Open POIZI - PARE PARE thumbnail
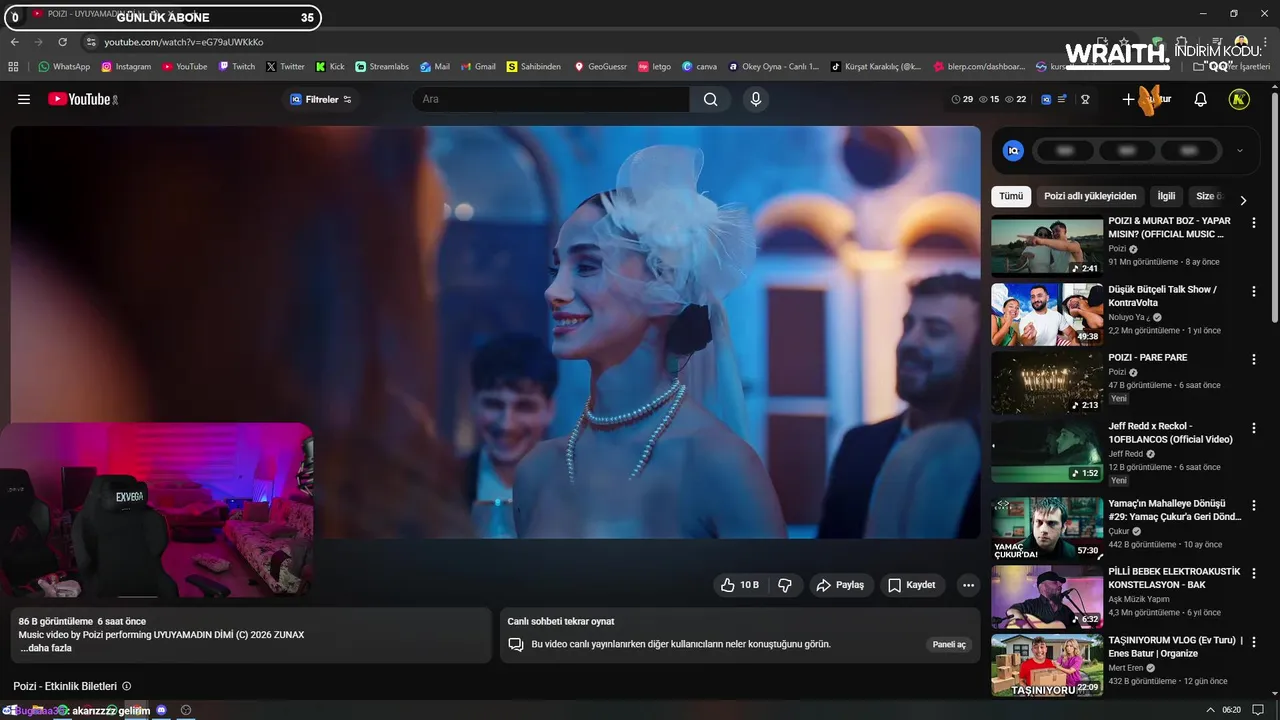The image size is (1280, 720). (x=1047, y=382)
